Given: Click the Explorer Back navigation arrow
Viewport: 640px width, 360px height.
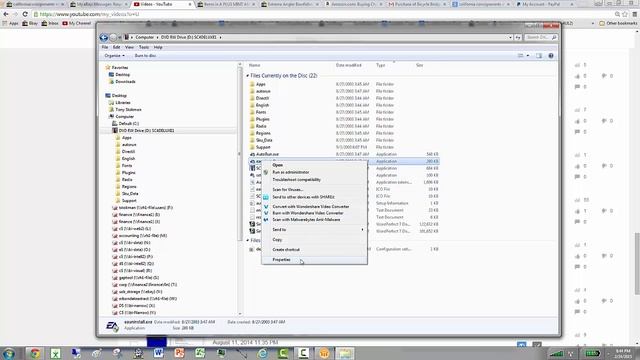Looking at the screenshot, I should (x=104, y=38).
